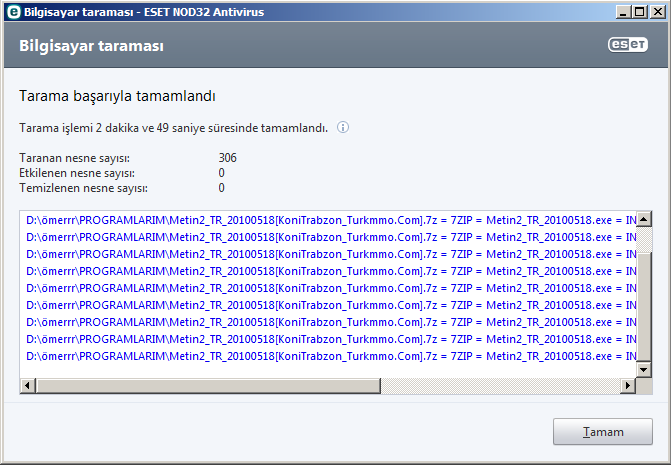Click the log list's scroll left arrow
The image size is (671, 465).
click(x=27, y=385)
